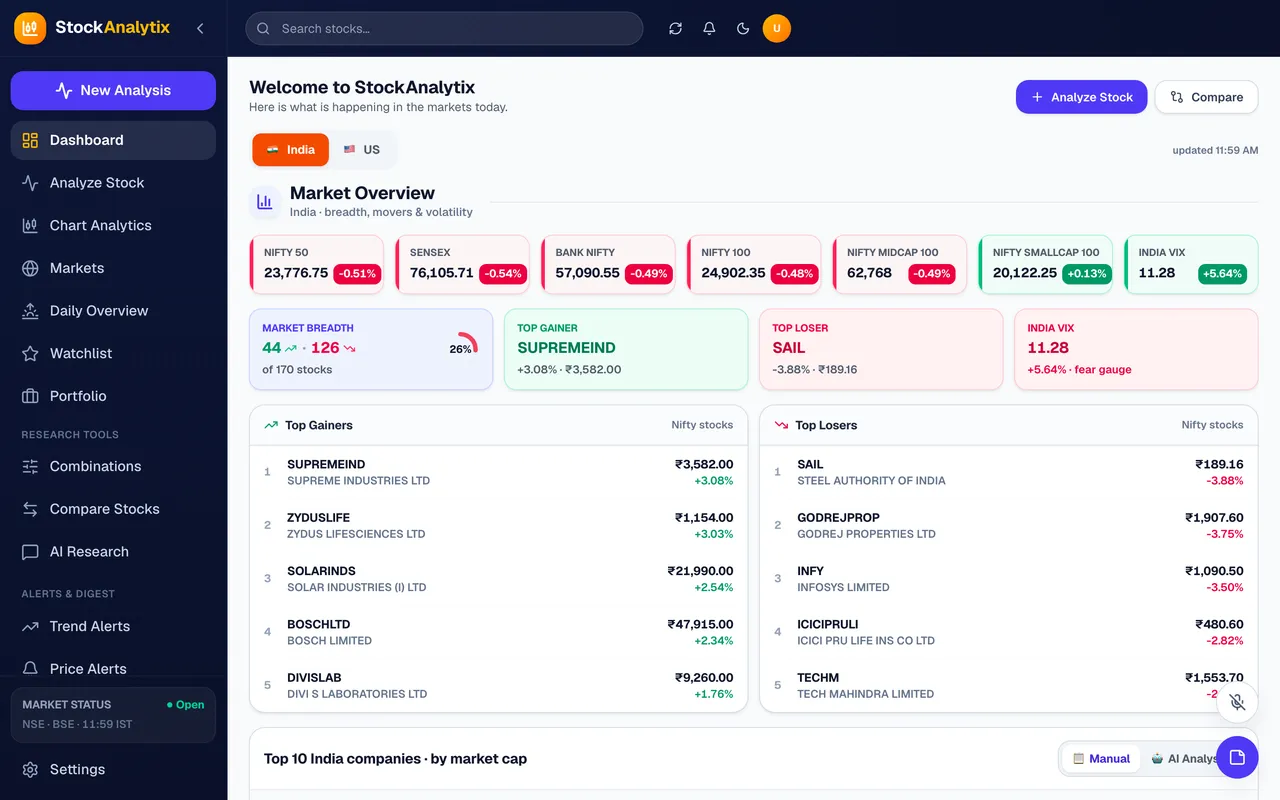The image size is (1280, 800).
Task: Click the Dashboard grid icon
Action: tap(30, 140)
